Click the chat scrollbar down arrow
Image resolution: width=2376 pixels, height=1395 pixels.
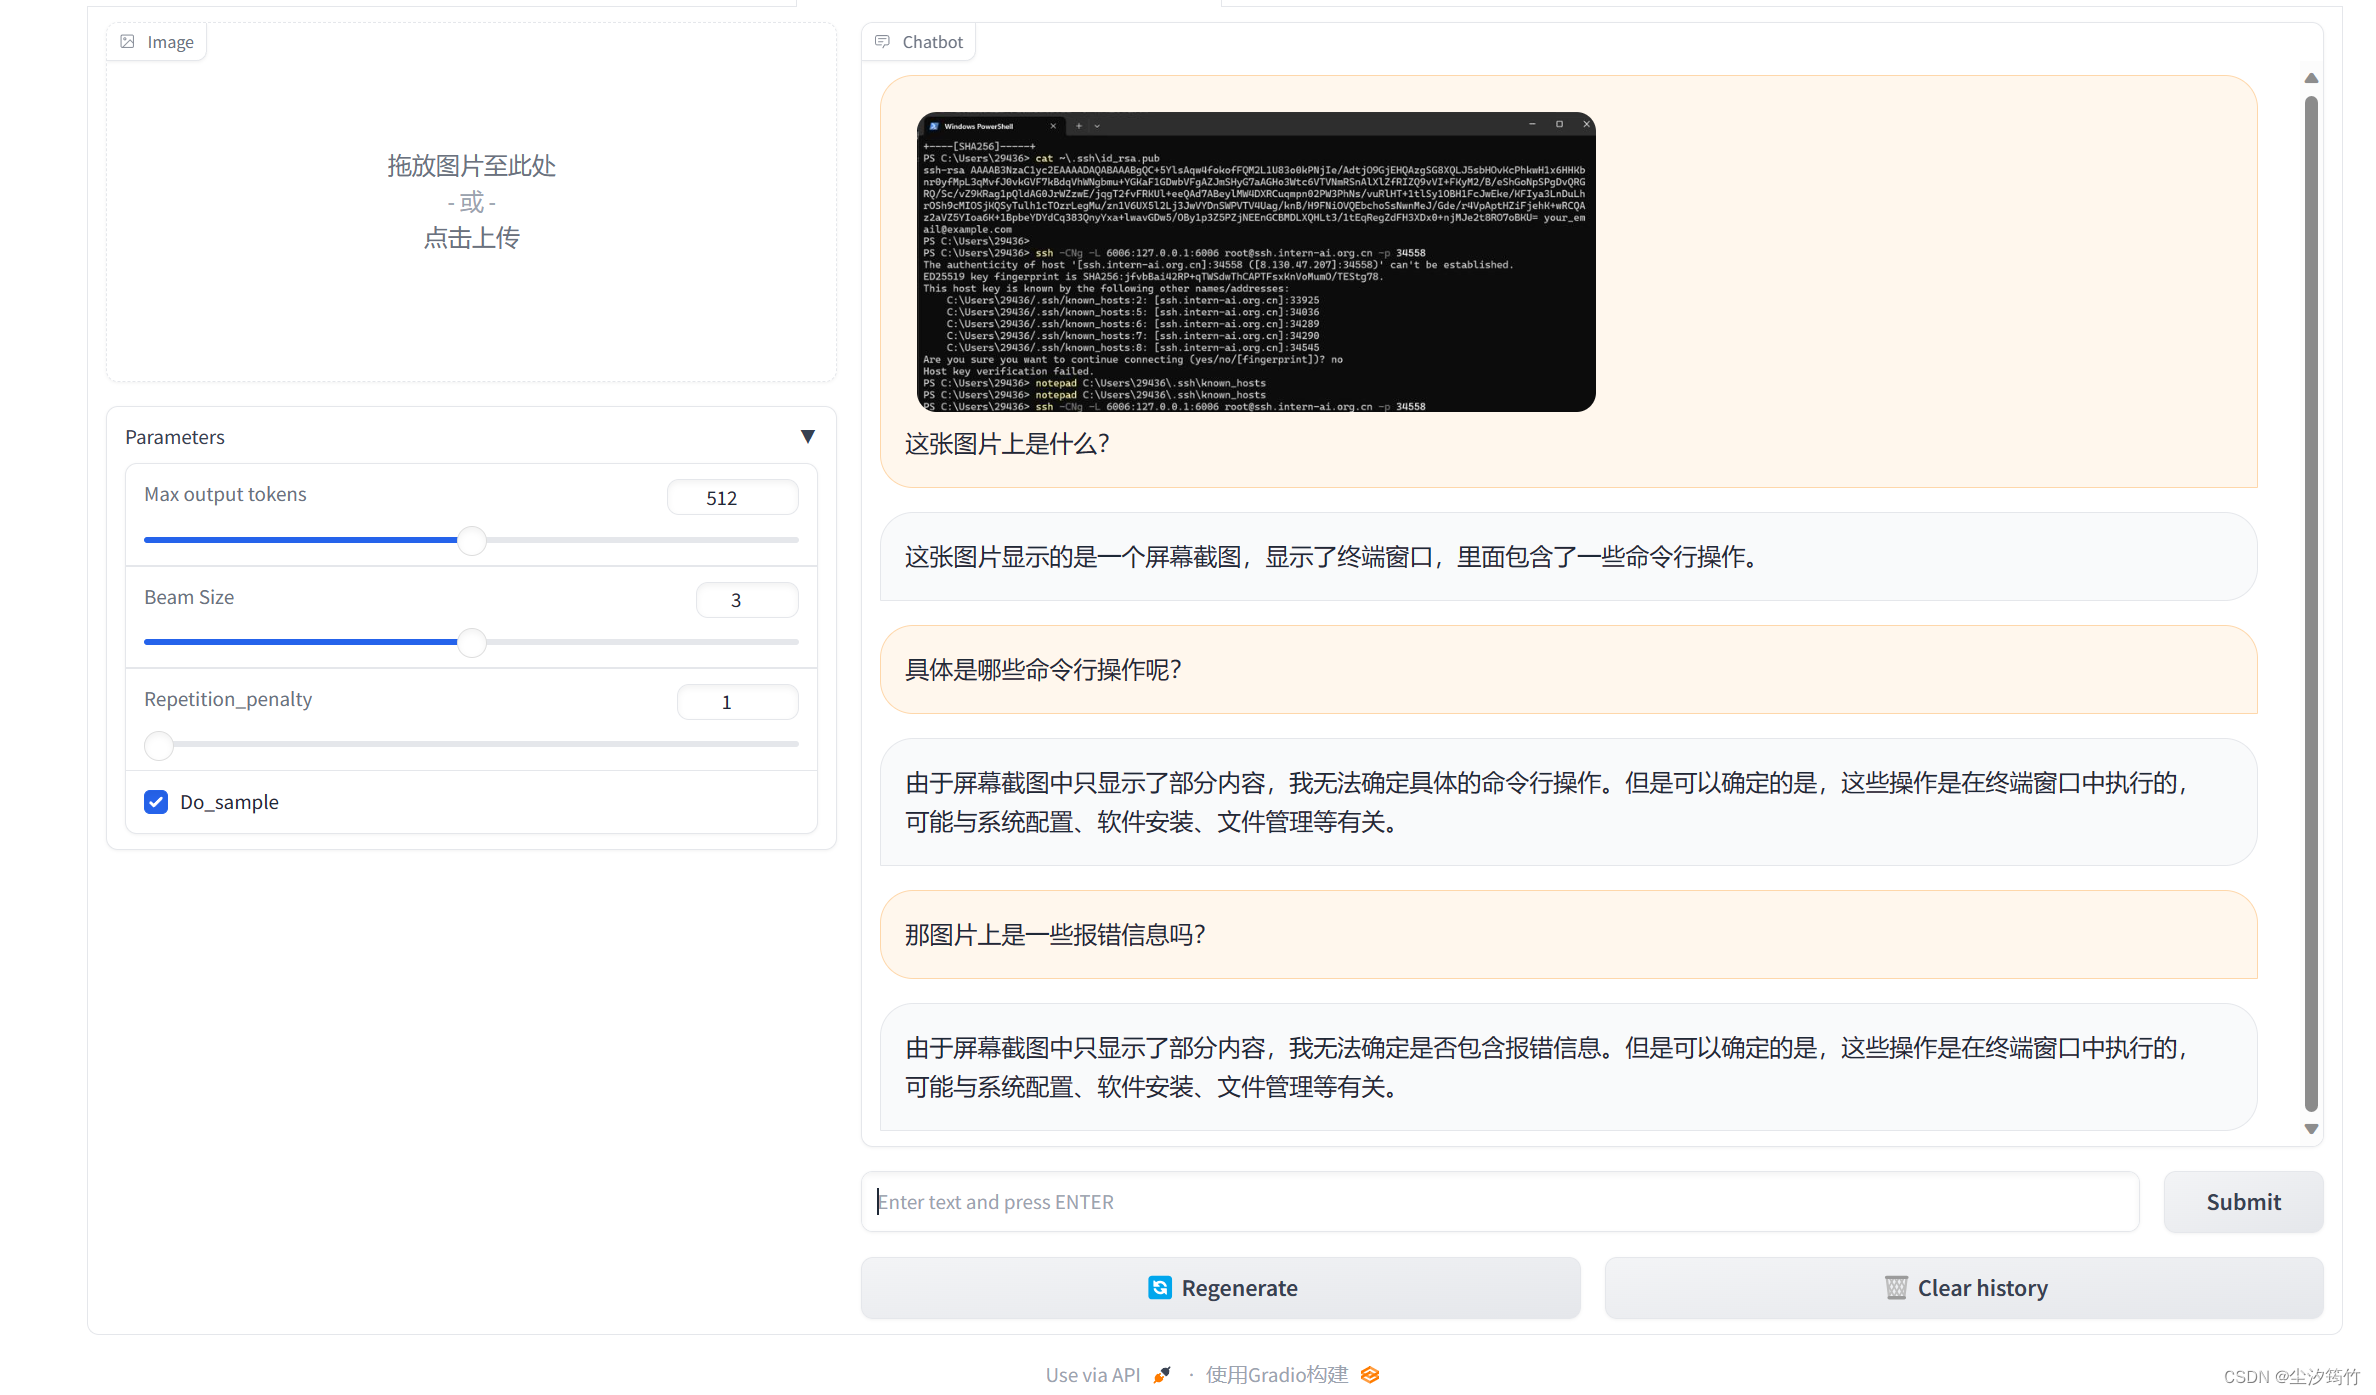point(2310,1128)
